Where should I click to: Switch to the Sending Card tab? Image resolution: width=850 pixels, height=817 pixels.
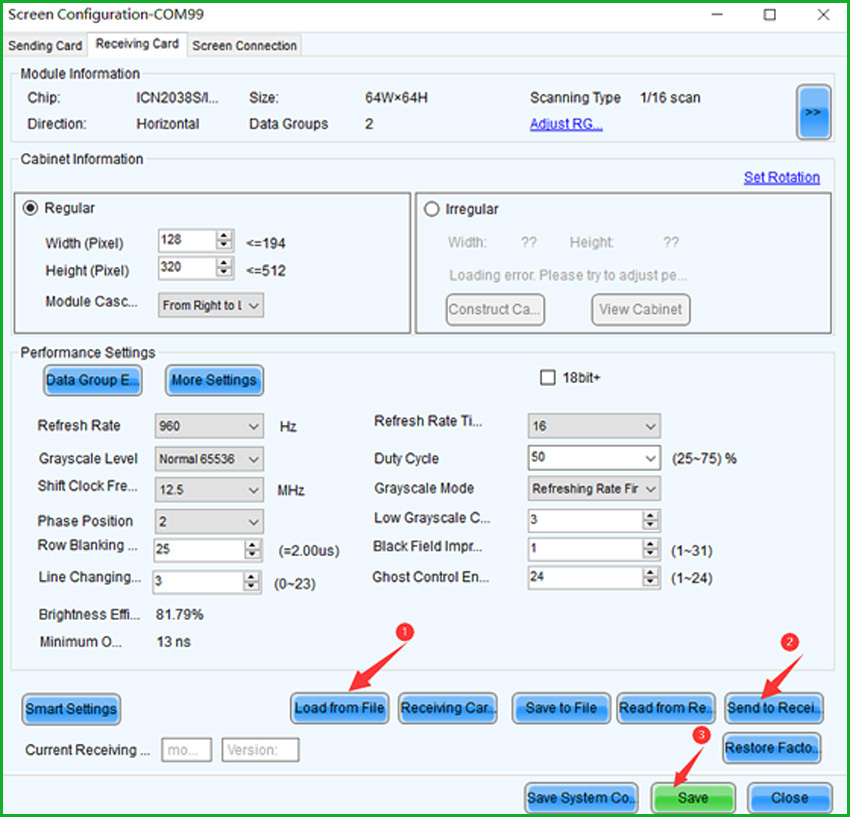coord(45,45)
